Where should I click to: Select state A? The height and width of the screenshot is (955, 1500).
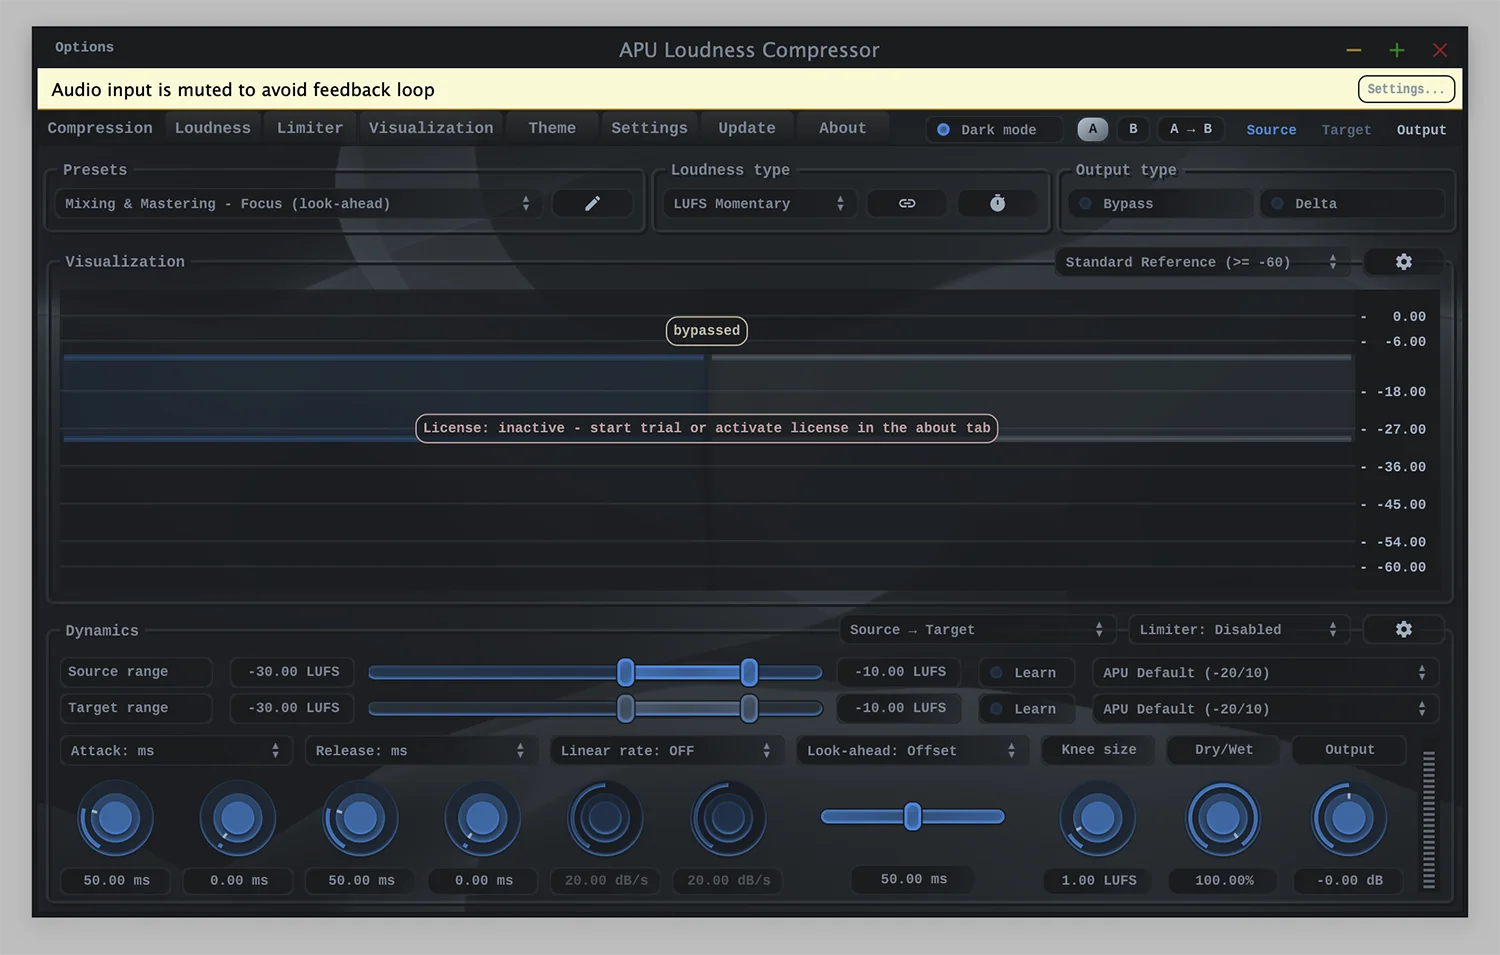(1093, 129)
